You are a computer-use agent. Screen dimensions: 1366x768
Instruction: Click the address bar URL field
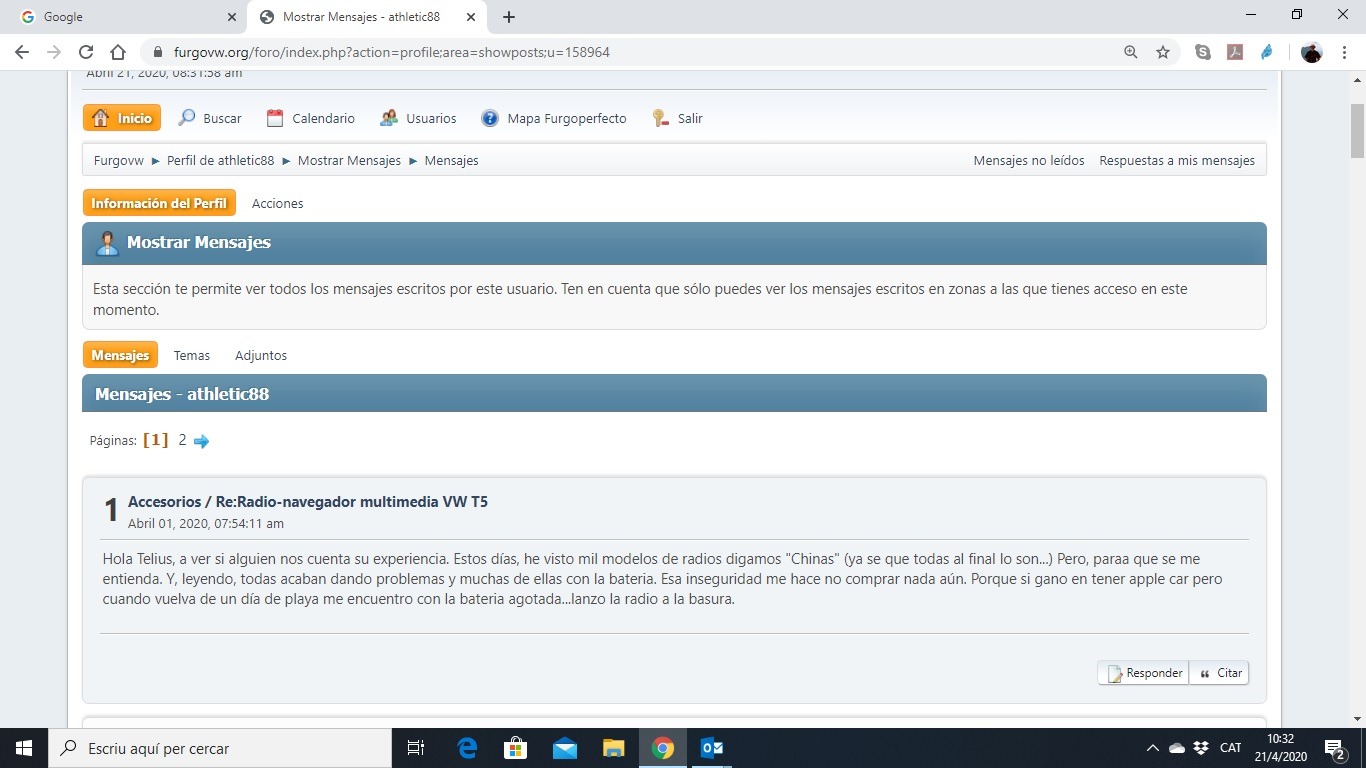point(640,52)
